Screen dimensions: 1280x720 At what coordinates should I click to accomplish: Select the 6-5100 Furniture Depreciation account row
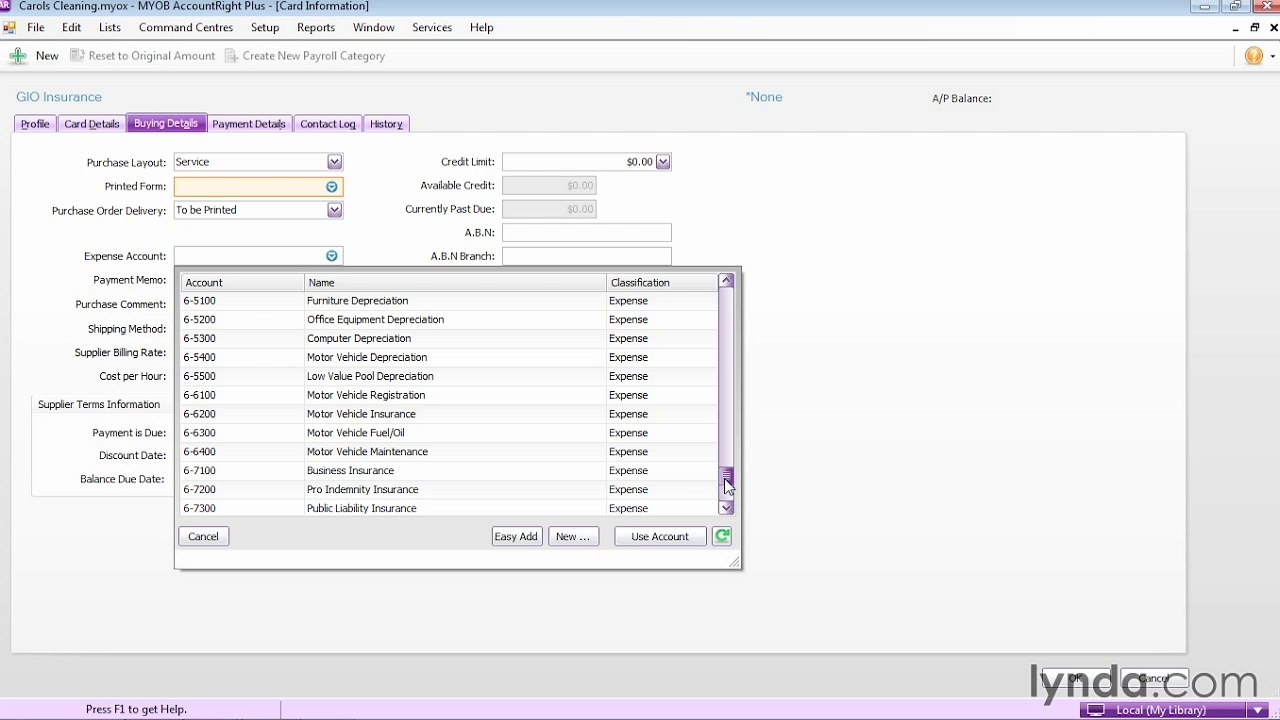point(449,301)
